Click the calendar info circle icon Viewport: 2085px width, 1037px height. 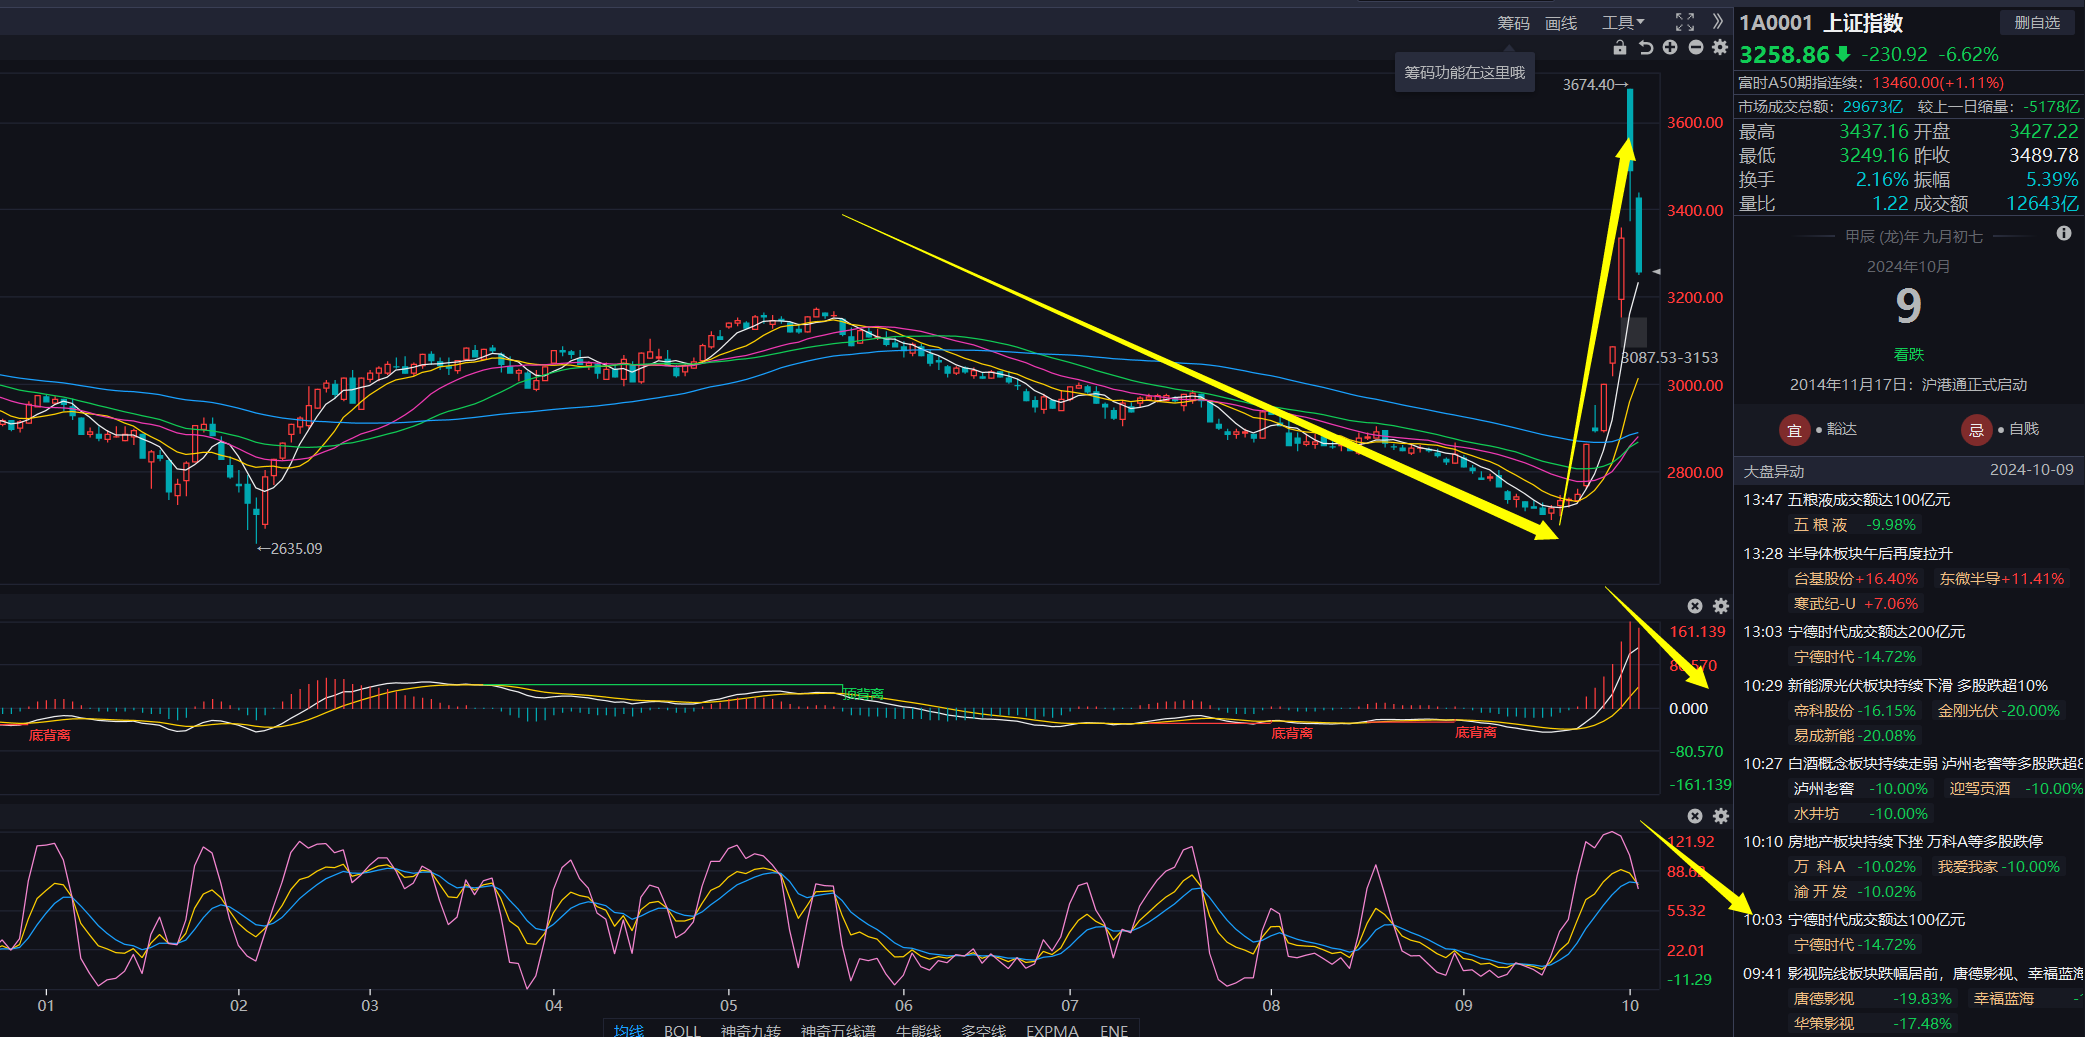(2064, 233)
